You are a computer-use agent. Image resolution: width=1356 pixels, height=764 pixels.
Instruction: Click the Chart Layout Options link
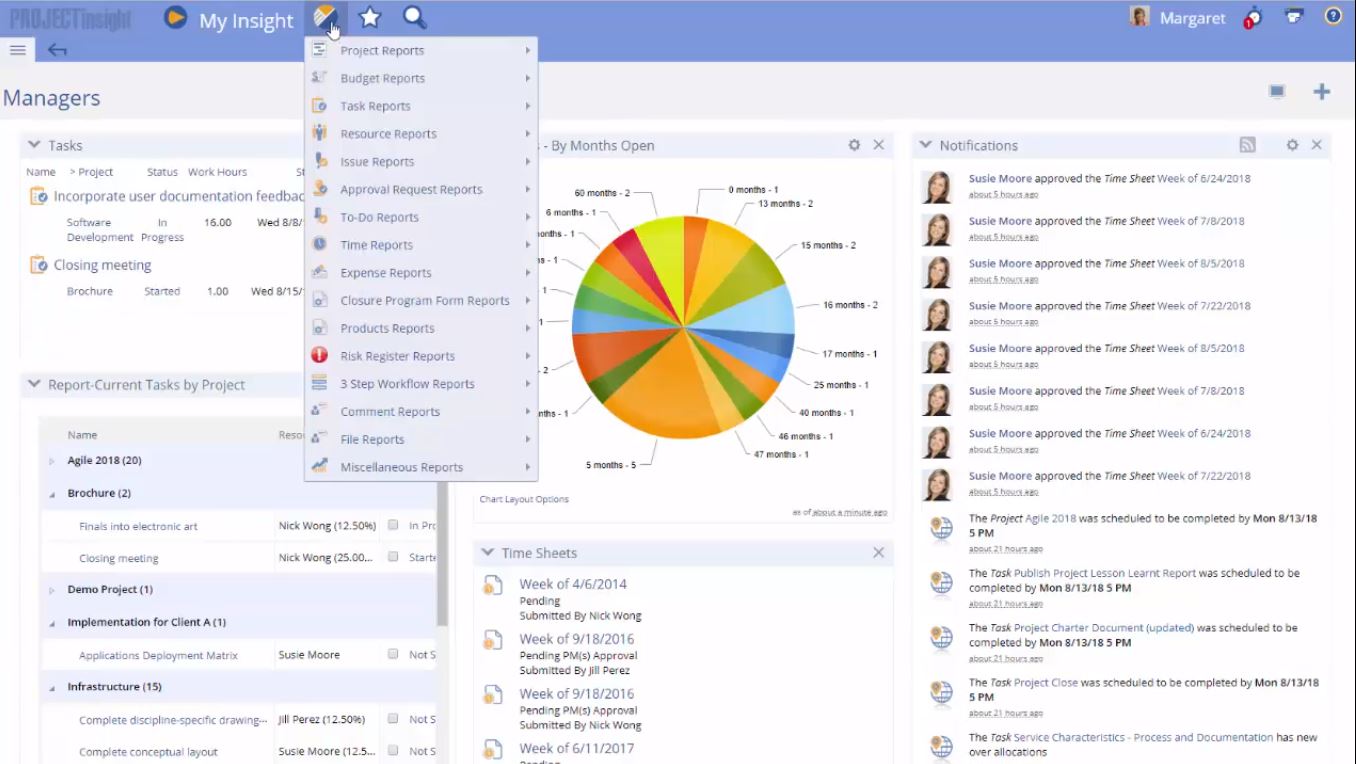[x=524, y=499]
